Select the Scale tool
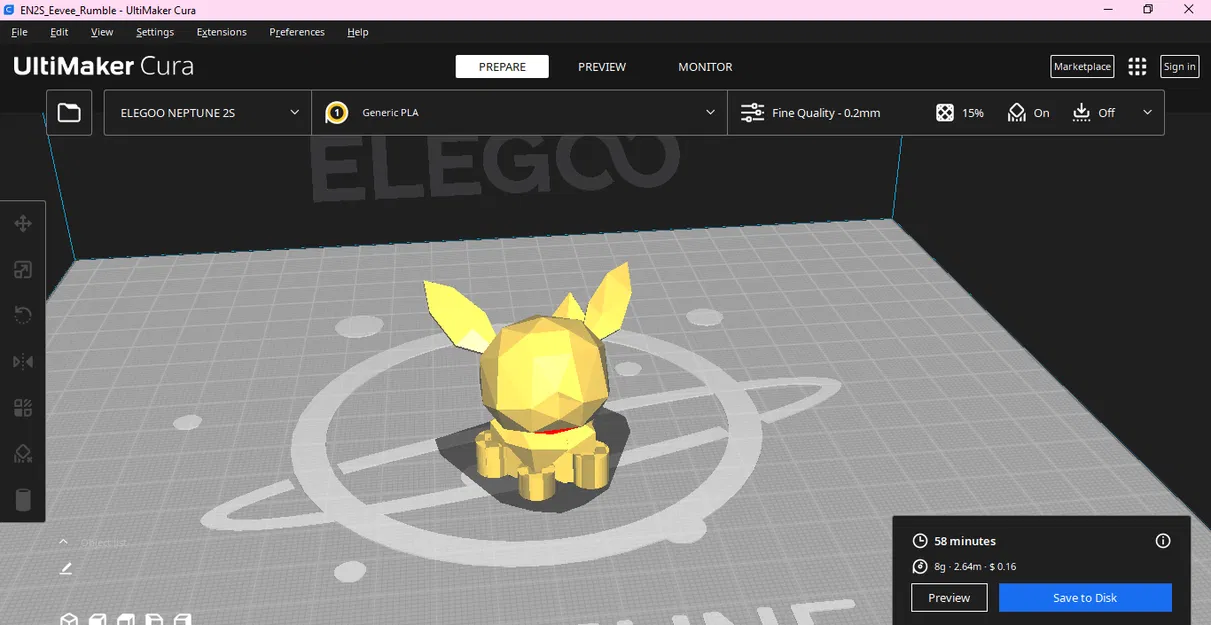The height and width of the screenshot is (625, 1211). pyautogui.click(x=23, y=269)
